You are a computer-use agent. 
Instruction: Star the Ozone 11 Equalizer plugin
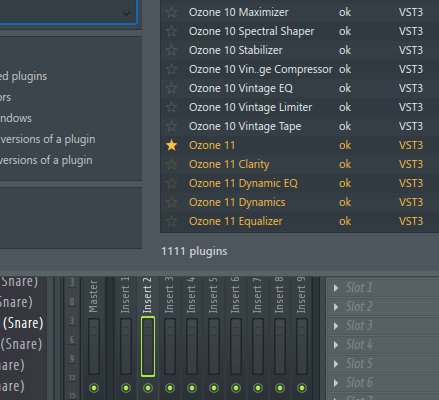[172, 221]
